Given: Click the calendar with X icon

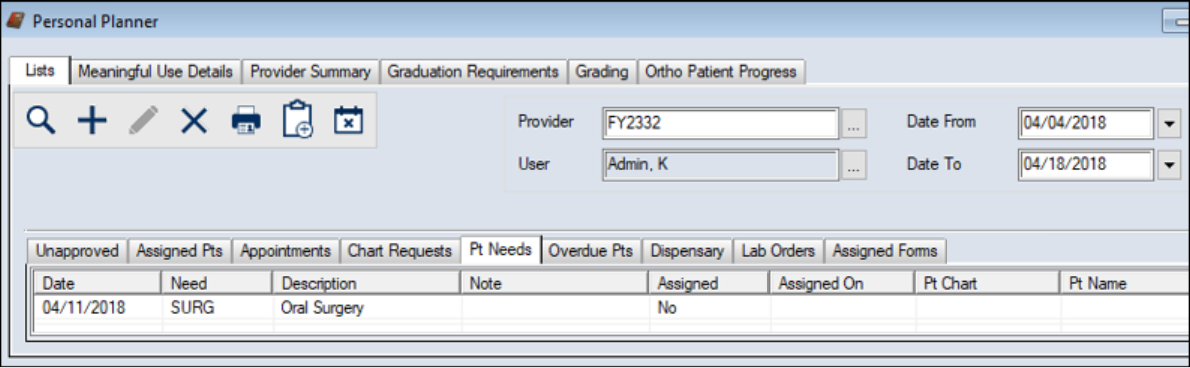Looking at the screenshot, I should tap(349, 121).
